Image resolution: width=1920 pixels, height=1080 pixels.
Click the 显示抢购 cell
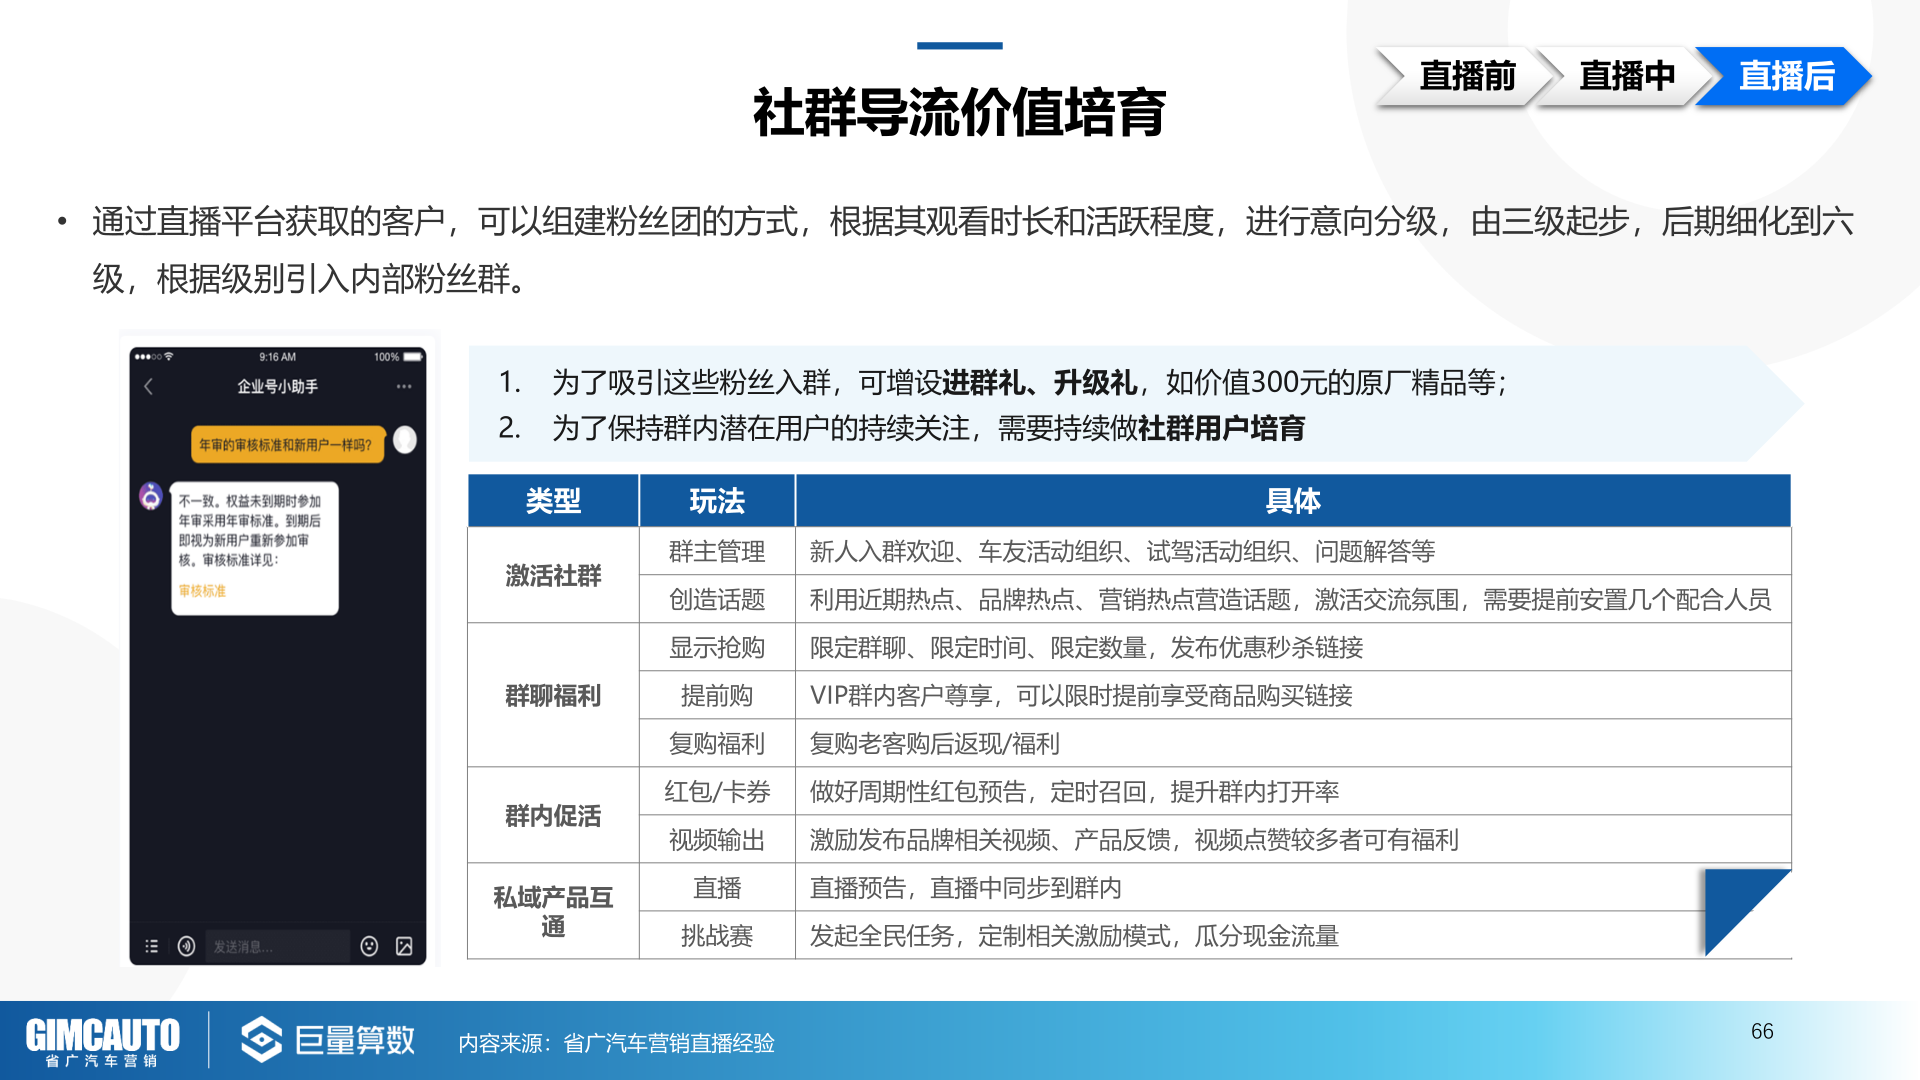click(717, 647)
